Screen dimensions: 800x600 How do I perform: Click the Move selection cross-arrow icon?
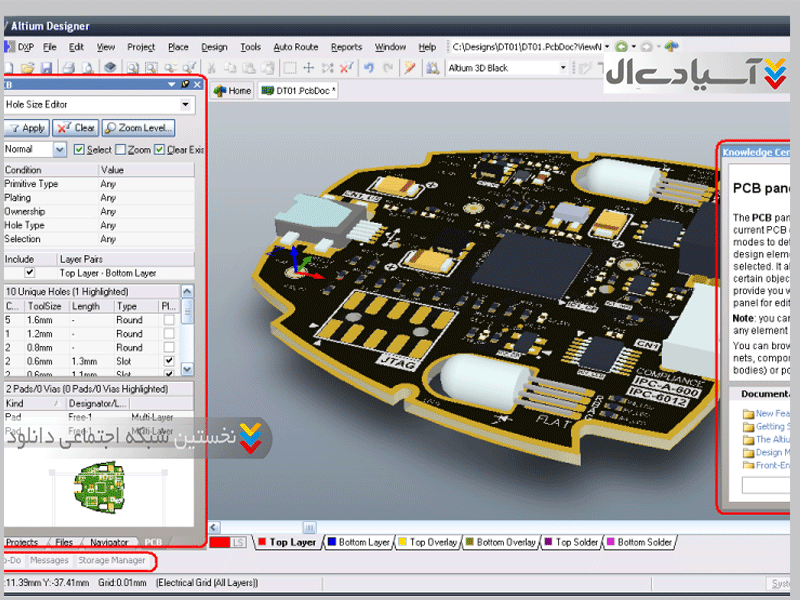309,68
